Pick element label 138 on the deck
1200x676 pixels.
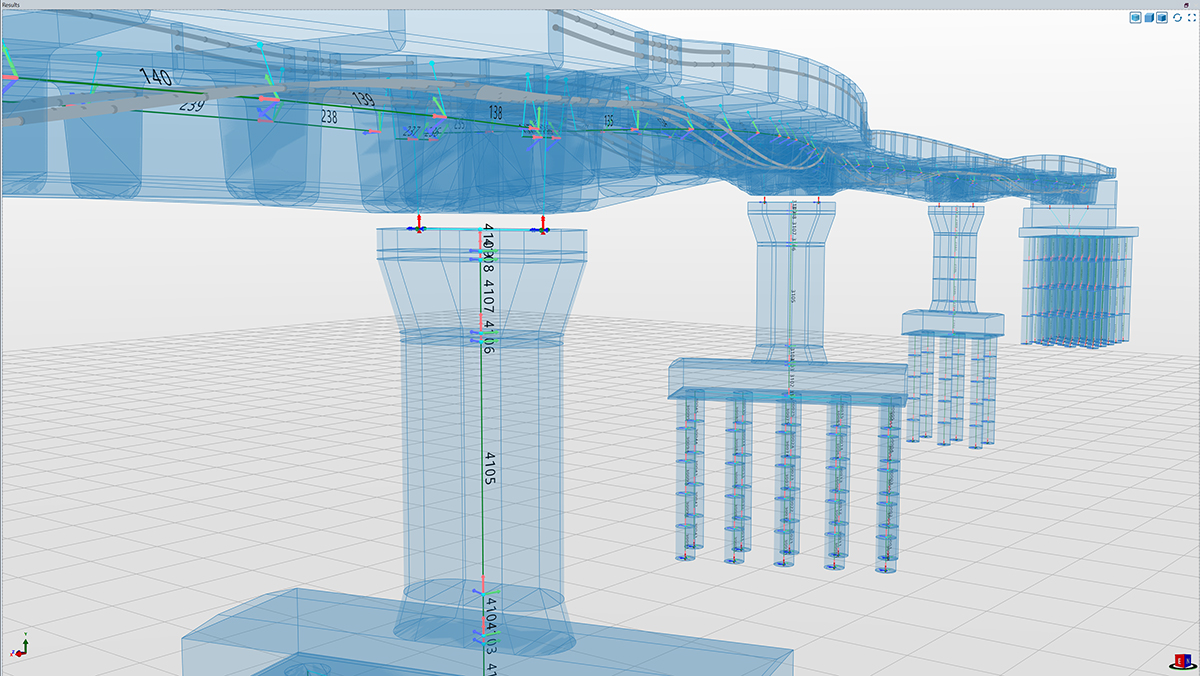(494, 113)
